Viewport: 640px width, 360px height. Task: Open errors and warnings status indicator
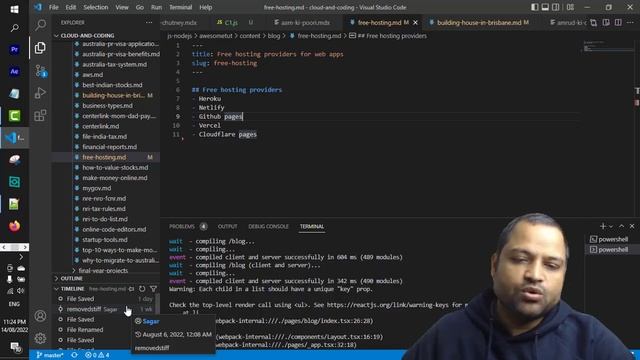pos(97,355)
